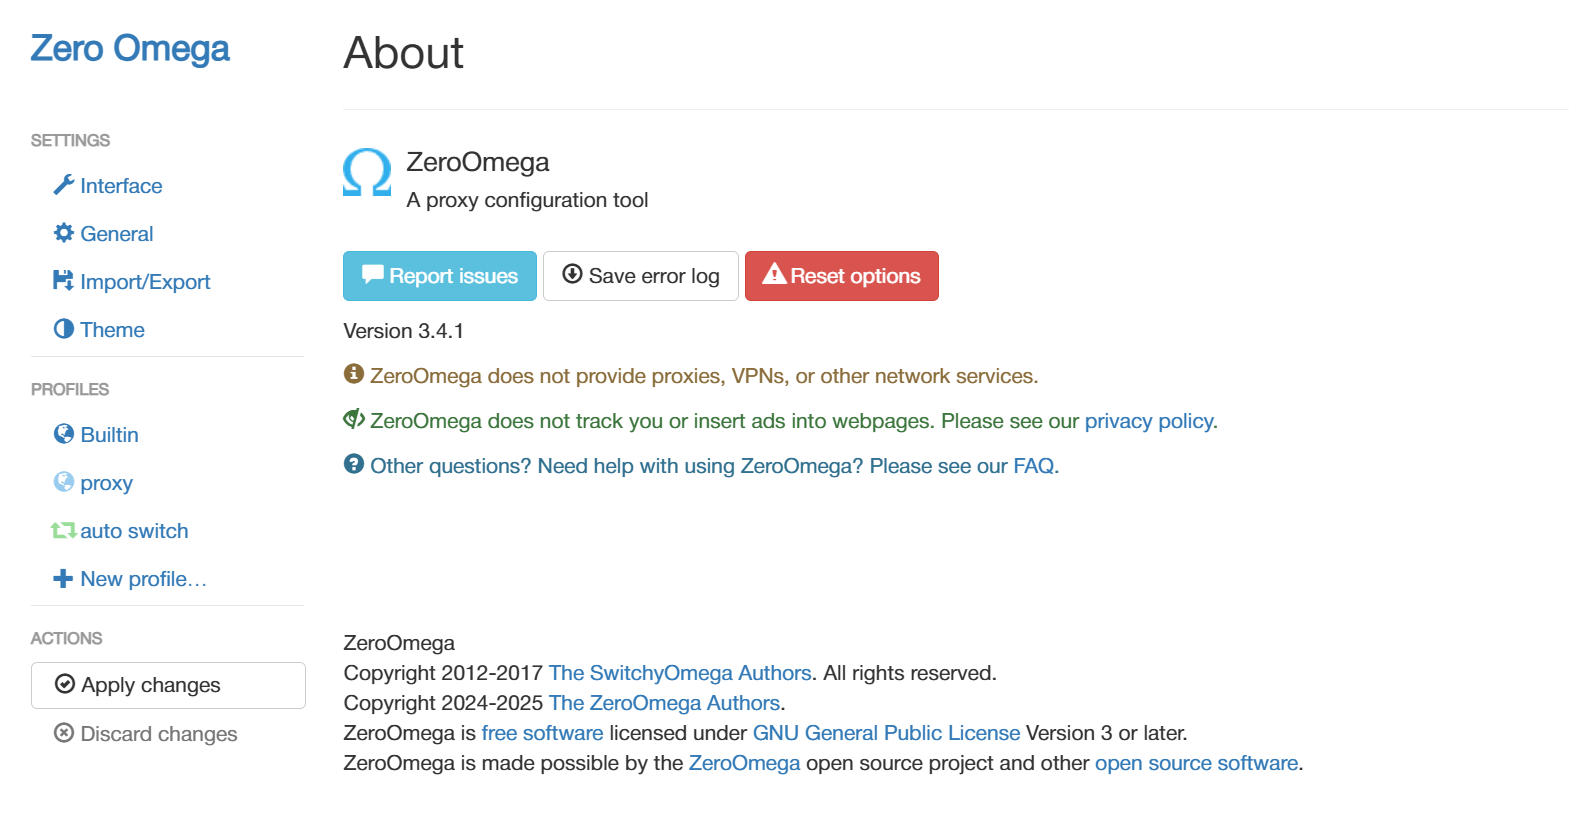
Task: Open the privacy policy link
Action: click(x=1148, y=421)
